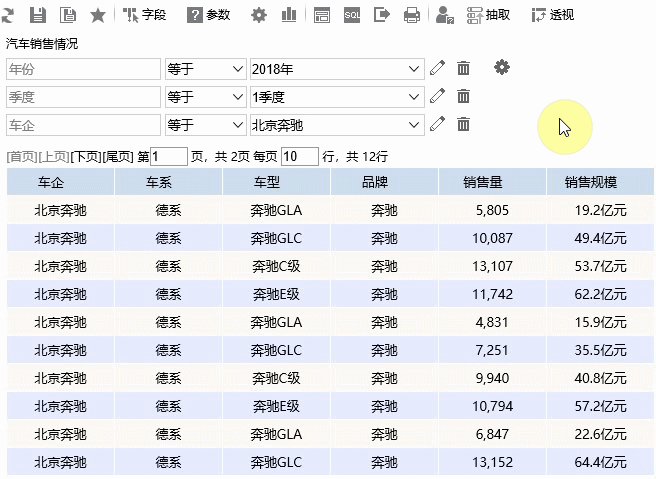The height and width of the screenshot is (479, 656).
Task: Click the 4,831 sales cell
Action: tap(492, 322)
